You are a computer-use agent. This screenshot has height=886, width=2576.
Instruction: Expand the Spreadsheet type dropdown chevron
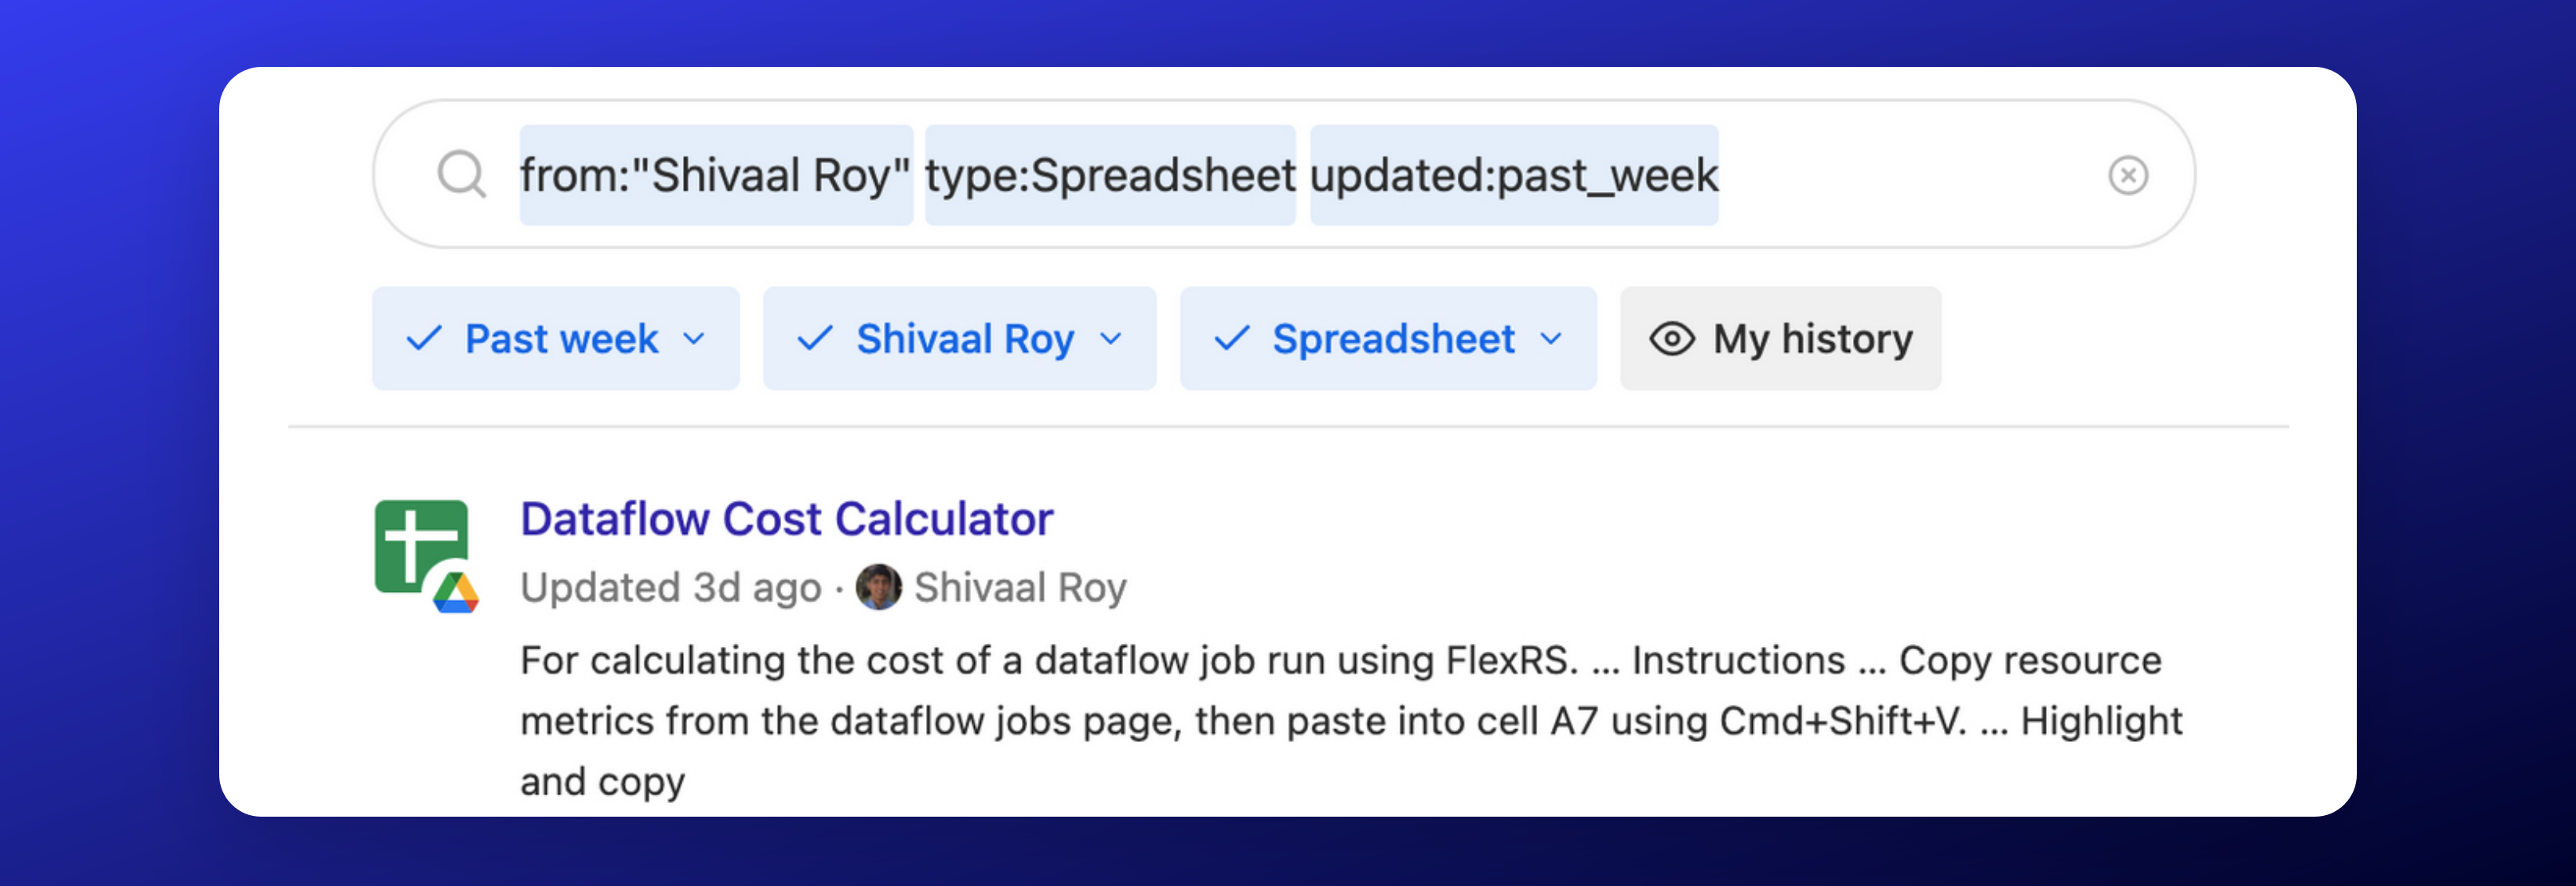click(1550, 339)
